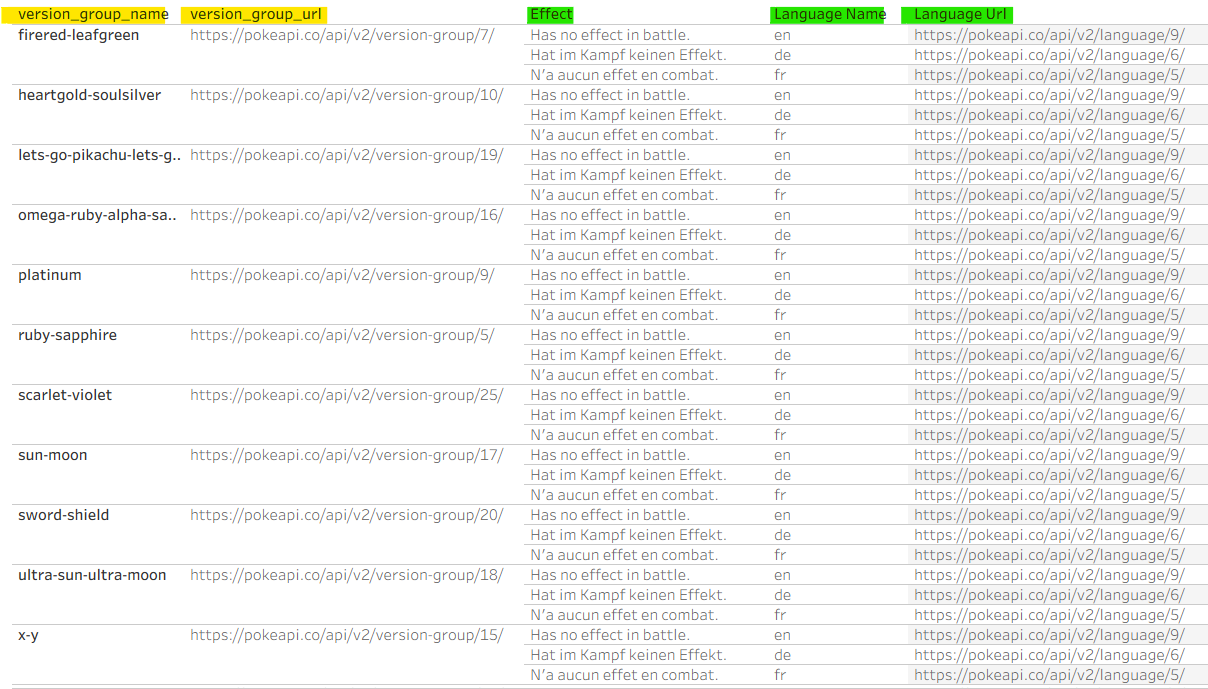Select the Language Name column header
This screenshot has width=1208, height=689.
pyautogui.click(x=830, y=14)
